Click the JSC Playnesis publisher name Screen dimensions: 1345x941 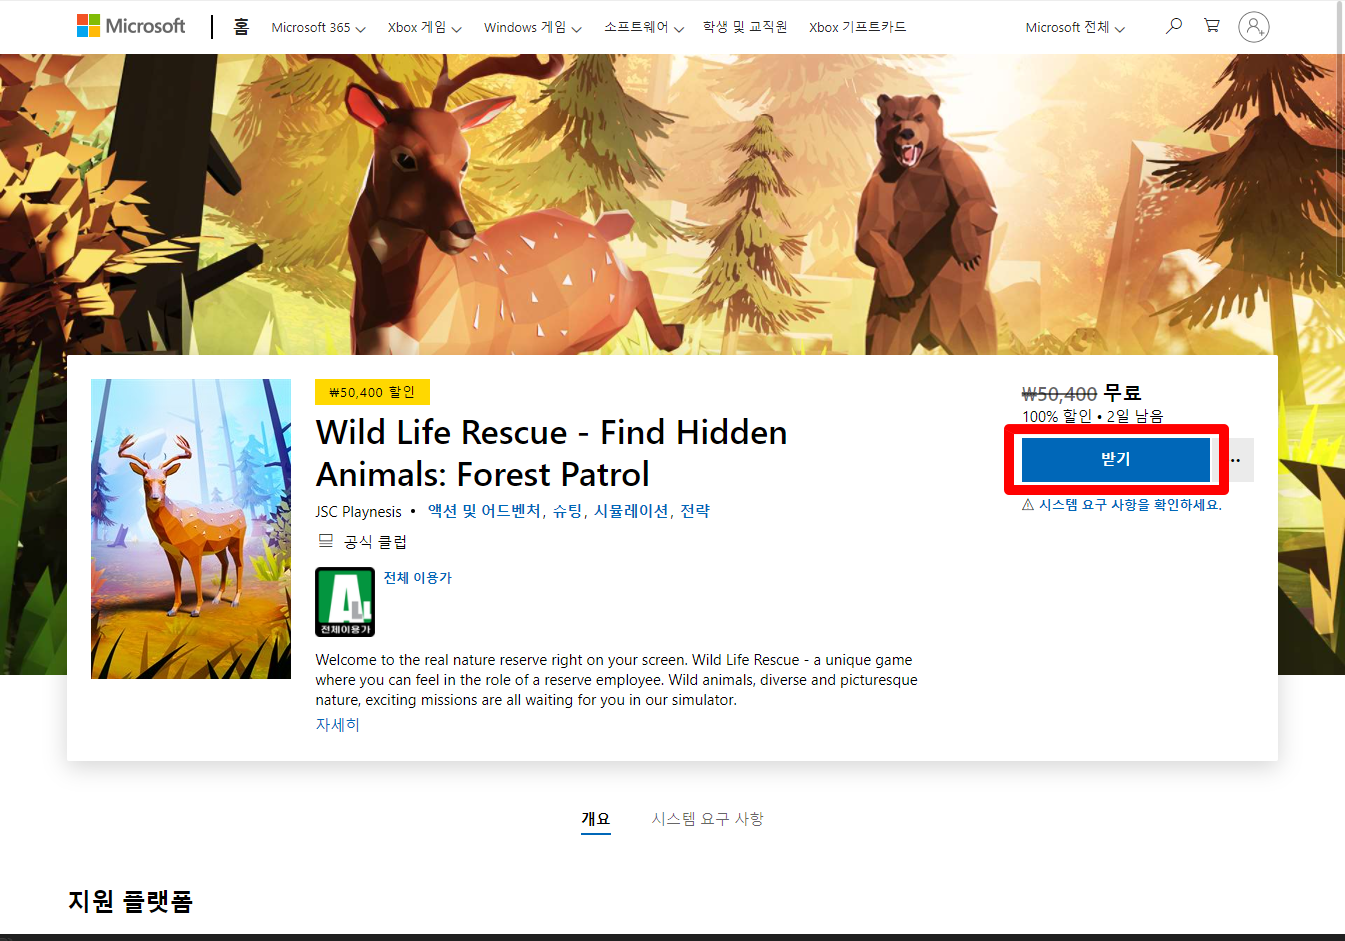(358, 512)
